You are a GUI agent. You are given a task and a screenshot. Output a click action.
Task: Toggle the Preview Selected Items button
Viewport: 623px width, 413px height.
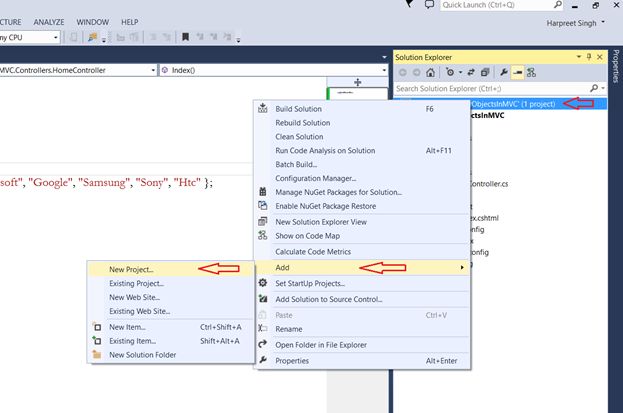click(517, 72)
